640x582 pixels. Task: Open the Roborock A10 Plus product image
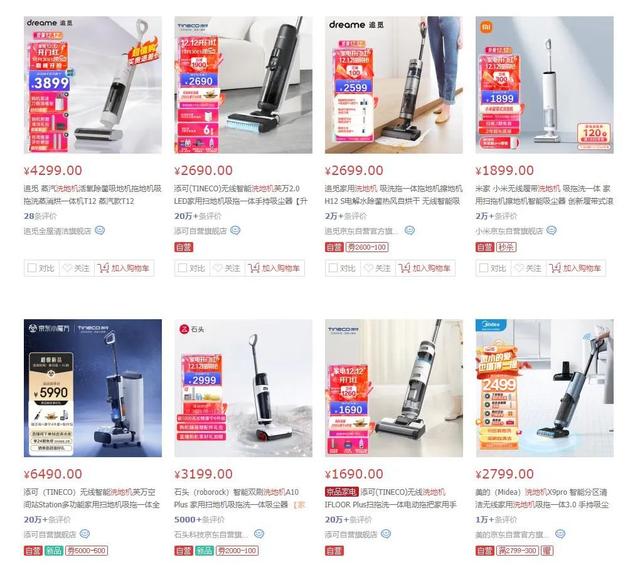(243, 388)
